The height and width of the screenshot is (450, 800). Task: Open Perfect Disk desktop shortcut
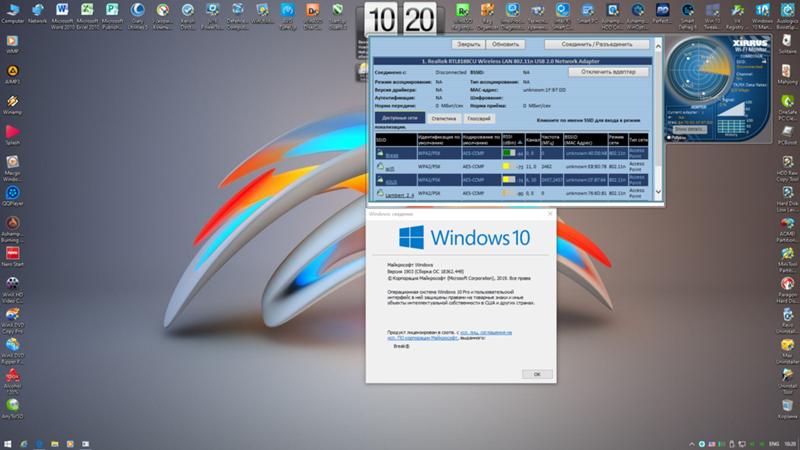pos(662,13)
